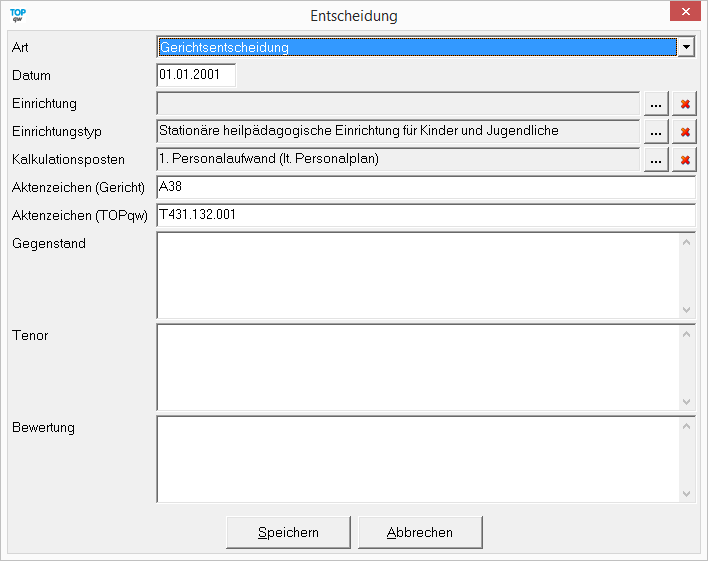This screenshot has height=561, width=708.
Task: Click the Aktenzeichen (TOPqw) field
Action: pos(425,215)
